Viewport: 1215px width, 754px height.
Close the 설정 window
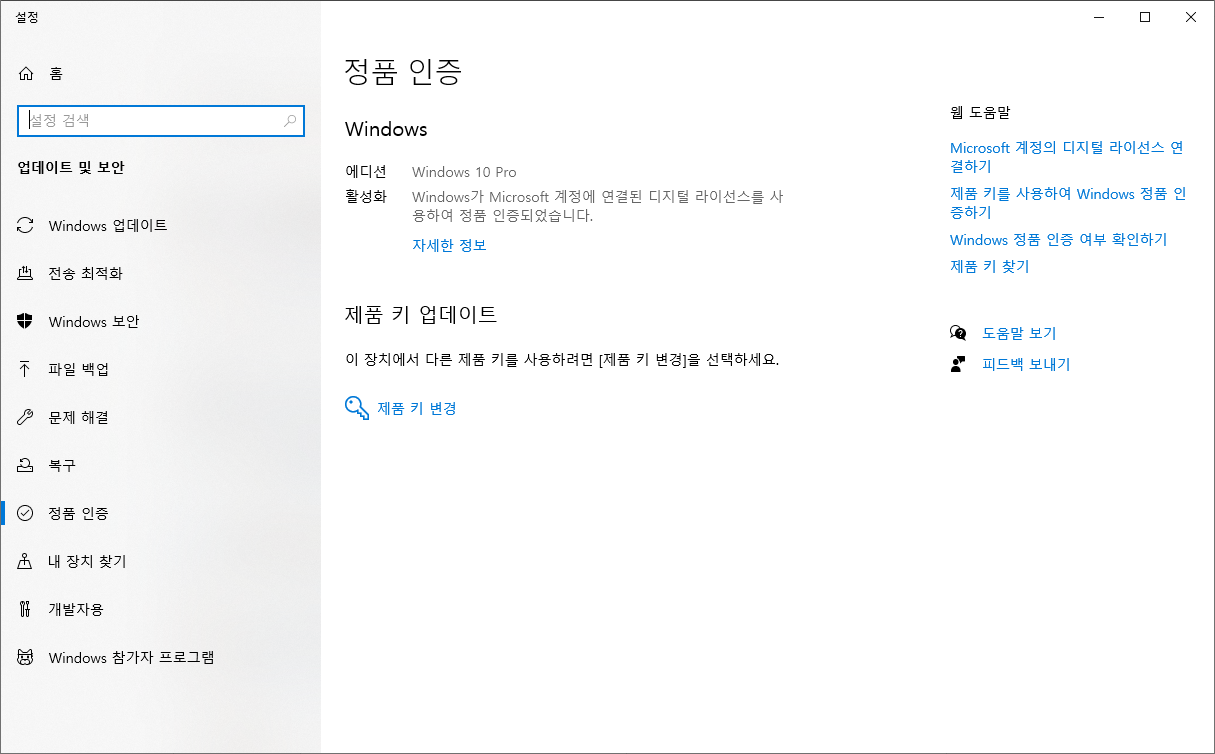point(1191,17)
